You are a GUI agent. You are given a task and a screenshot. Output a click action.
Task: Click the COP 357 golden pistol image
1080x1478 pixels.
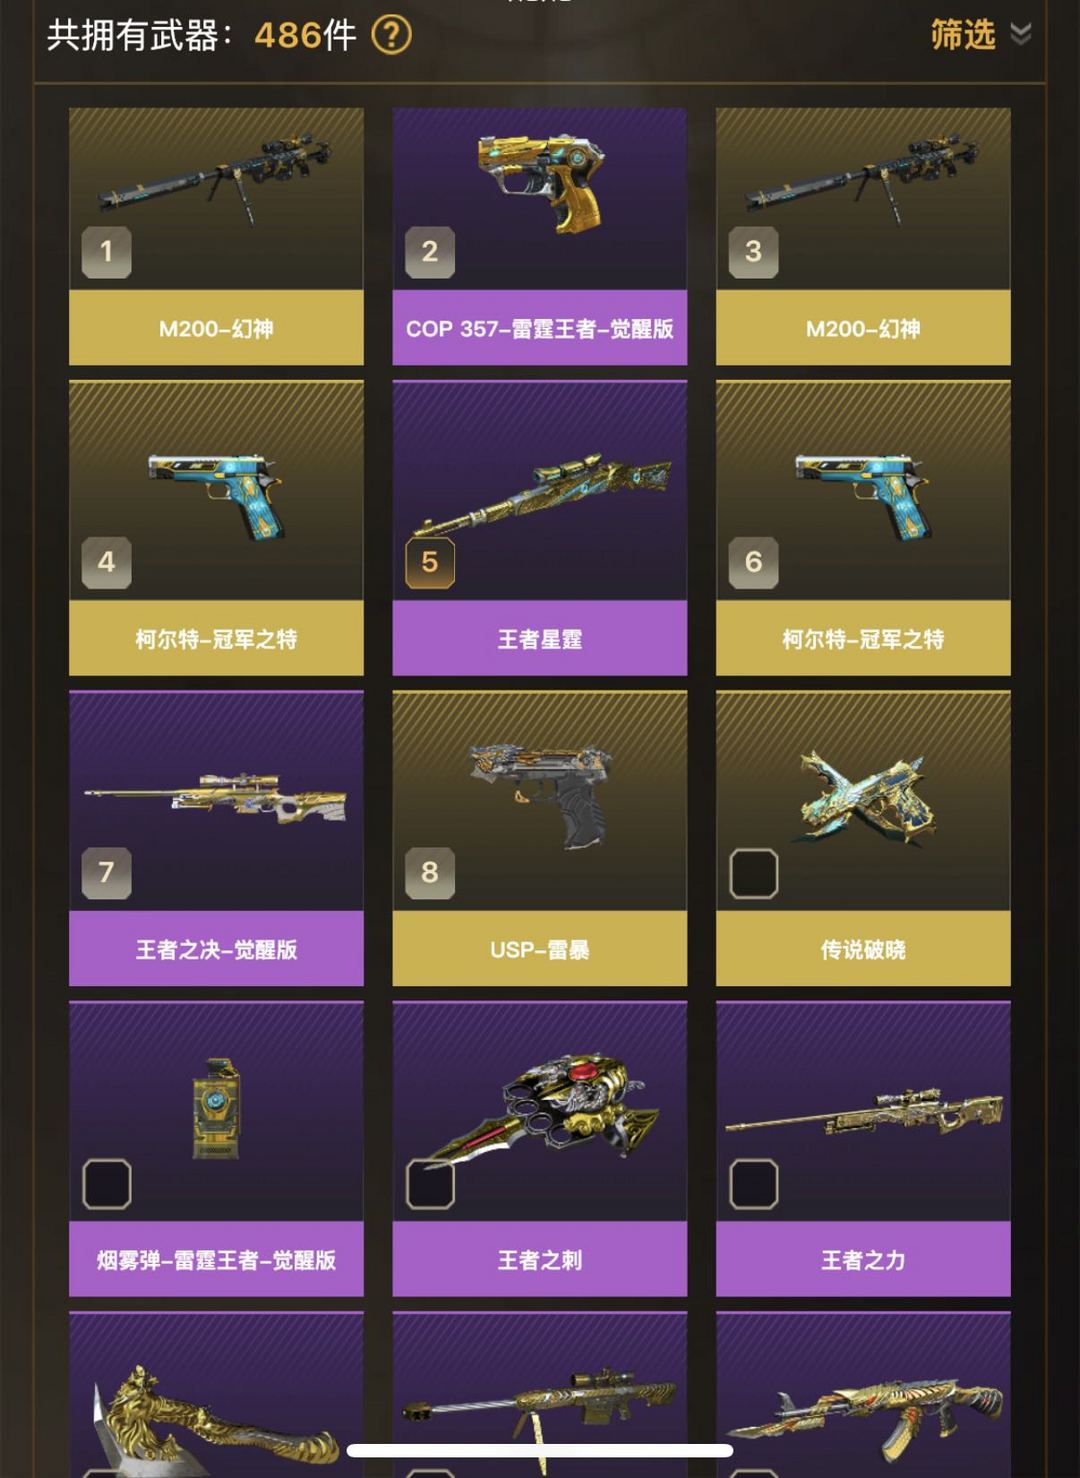[x=539, y=180]
